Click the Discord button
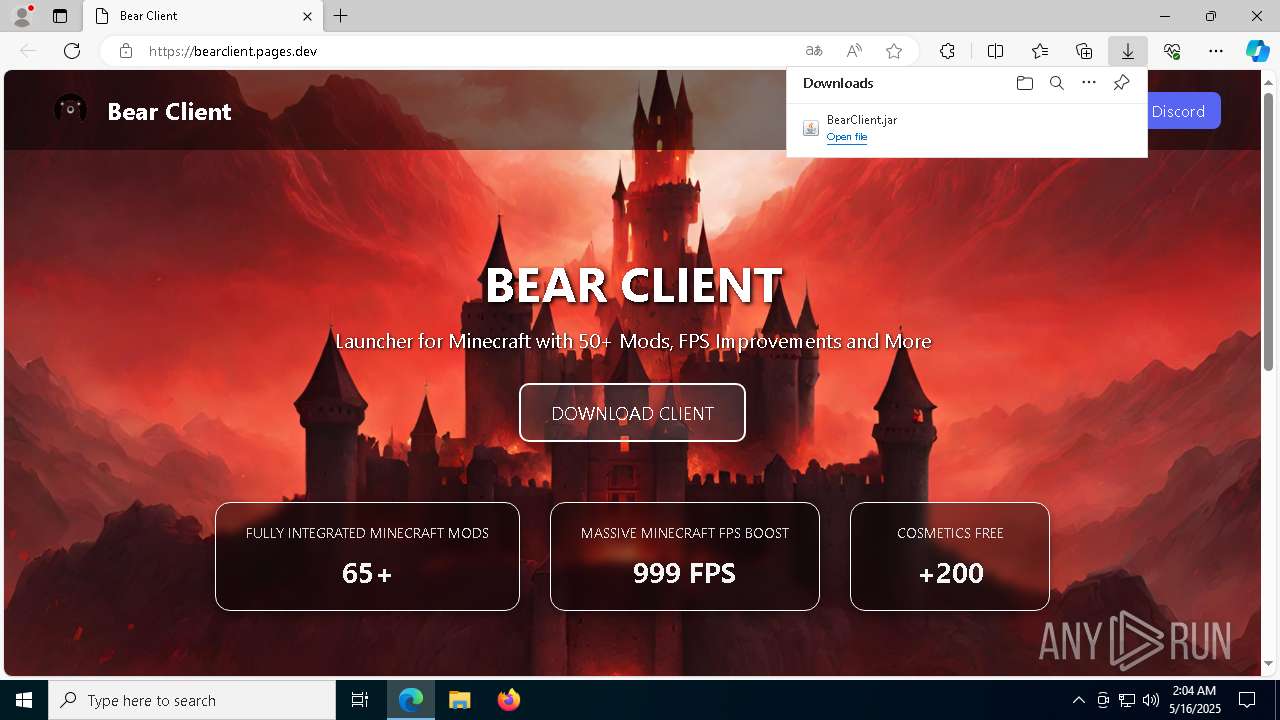Image resolution: width=1280 pixels, height=720 pixels. tap(1184, 111)
